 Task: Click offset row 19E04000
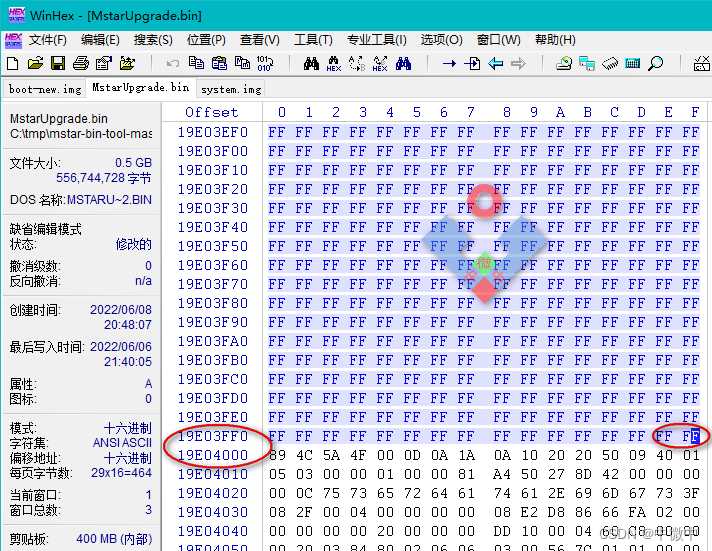click(213, 455)
